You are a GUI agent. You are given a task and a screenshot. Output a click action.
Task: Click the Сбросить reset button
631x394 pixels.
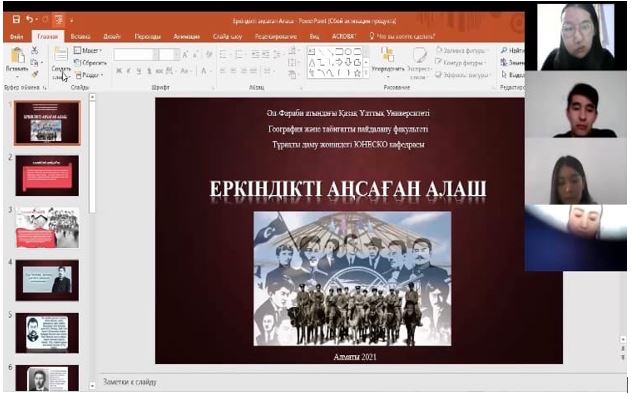(x=91, y=63)
